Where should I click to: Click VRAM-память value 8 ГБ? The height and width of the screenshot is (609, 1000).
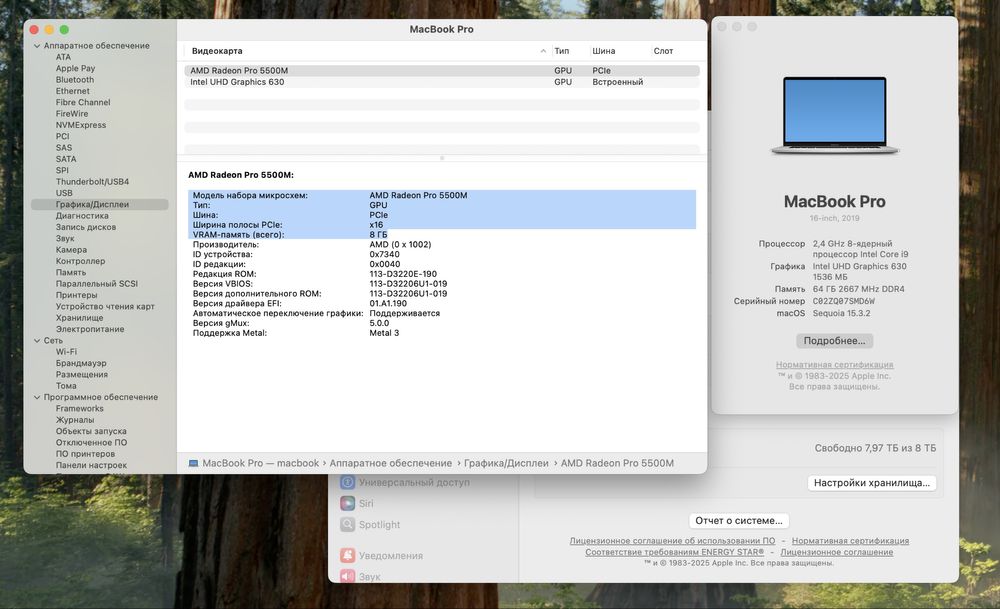pyautogui.click(x=378, y=235)
